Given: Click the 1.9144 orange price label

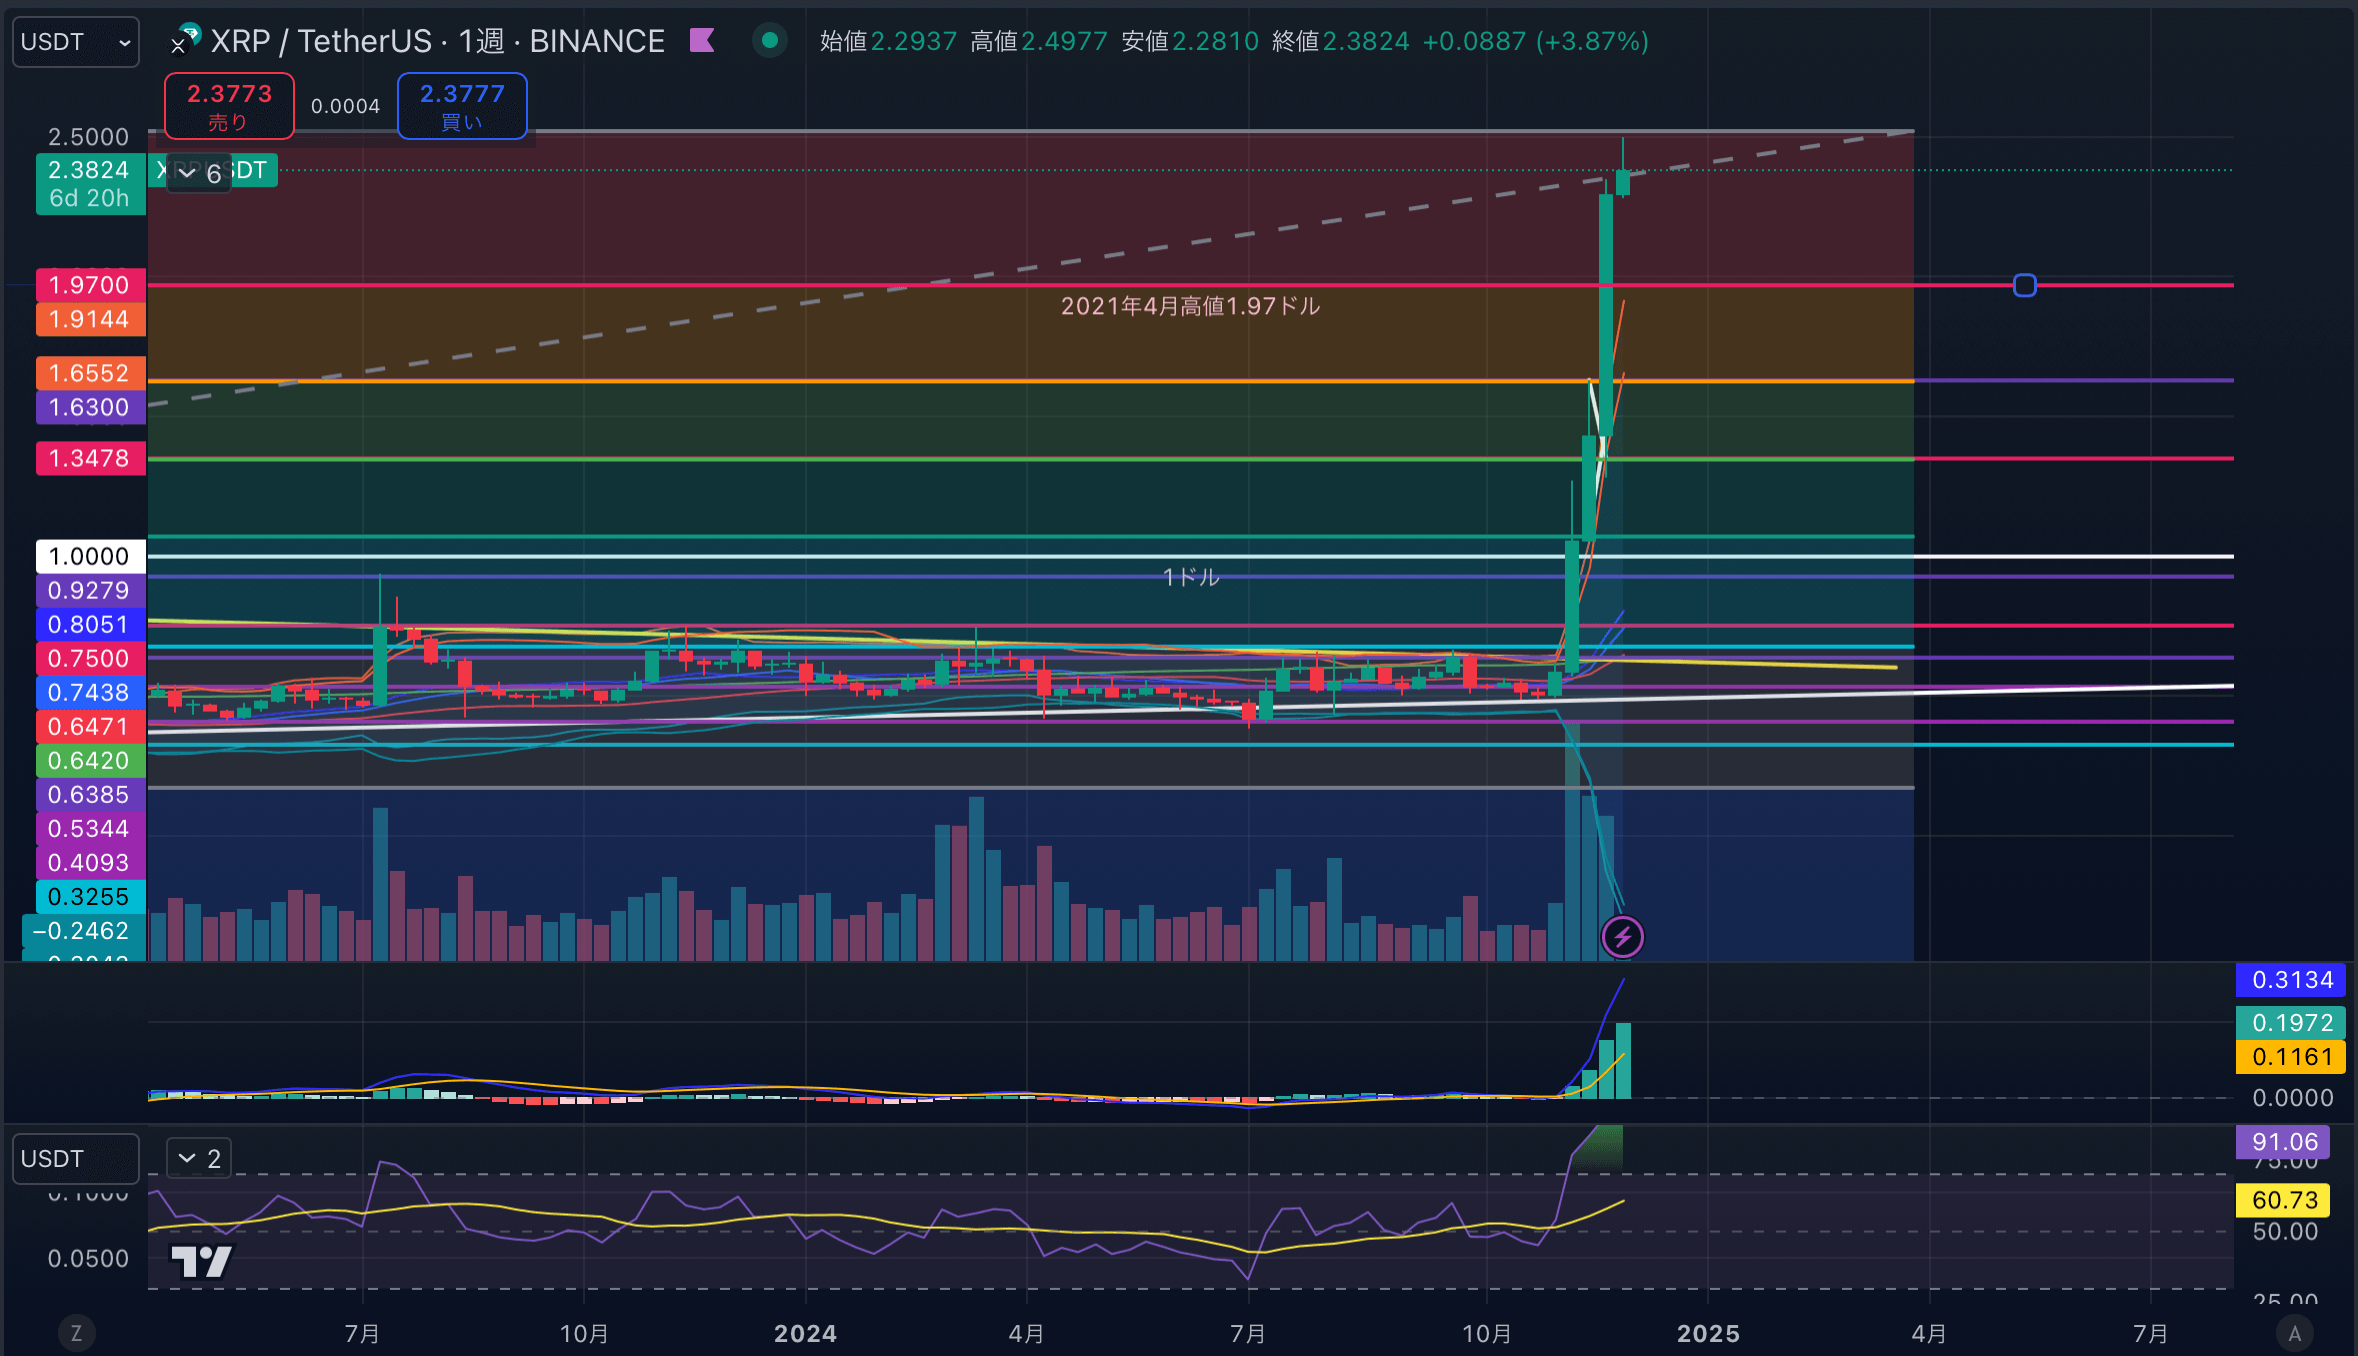Looking at the screenshot, I should click(x=90, y=319).
